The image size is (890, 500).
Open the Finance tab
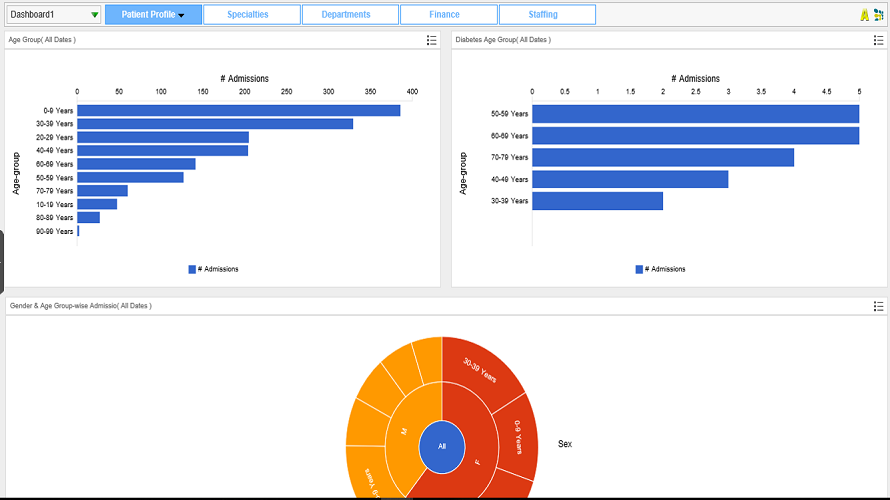point(448,15)
